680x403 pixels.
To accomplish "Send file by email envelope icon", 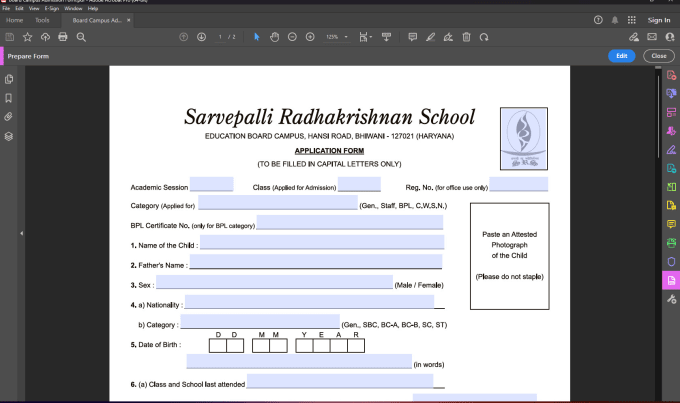I will point(652,37).
